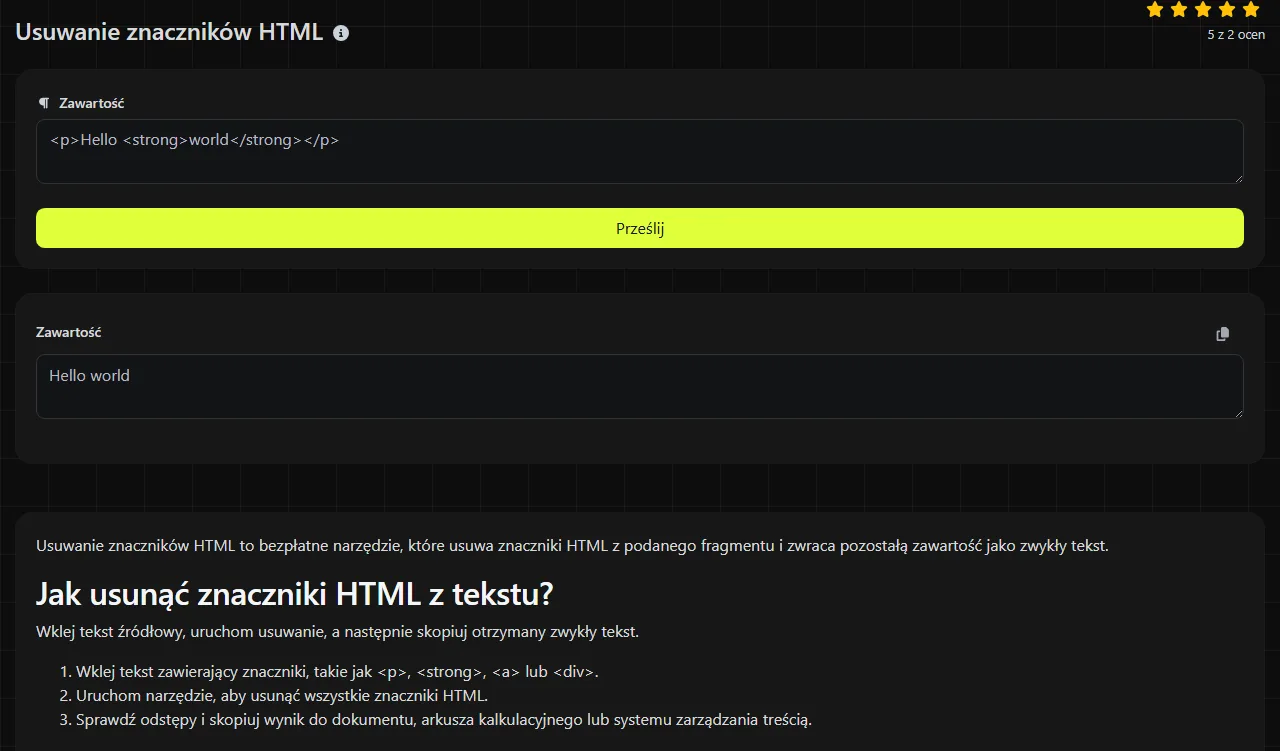Click the info icon beside the page title
1280x751 pixels.
point(341,33)
